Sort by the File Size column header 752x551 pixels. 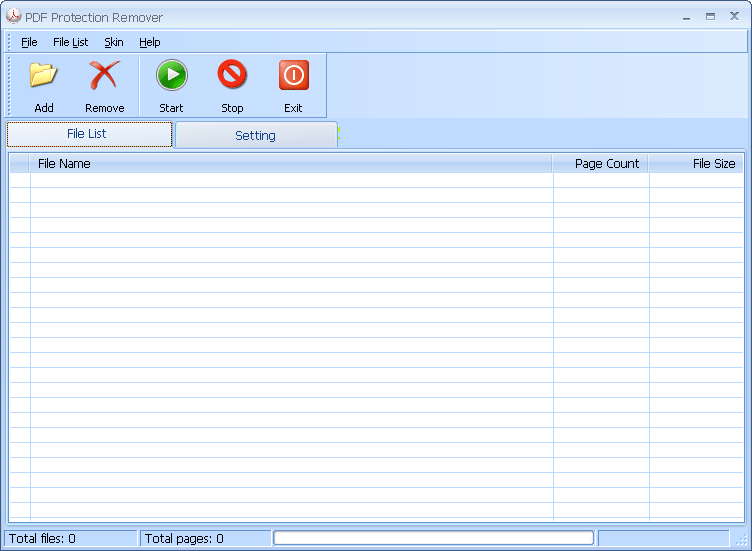pyautogui.click(x=696, y=164)
